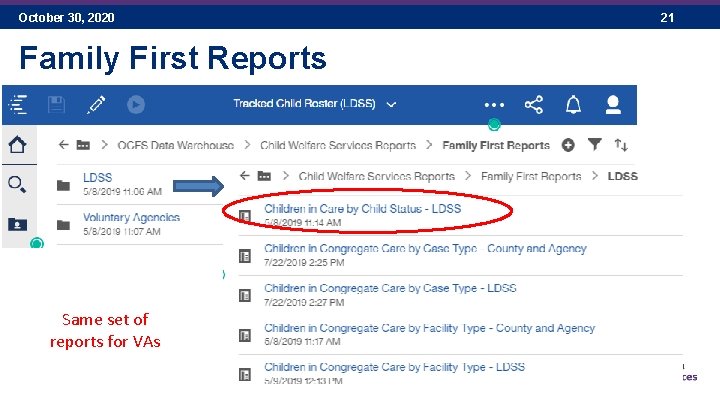Open Congregate Care by Case Type - County and Agency

(x=426, y=249)
